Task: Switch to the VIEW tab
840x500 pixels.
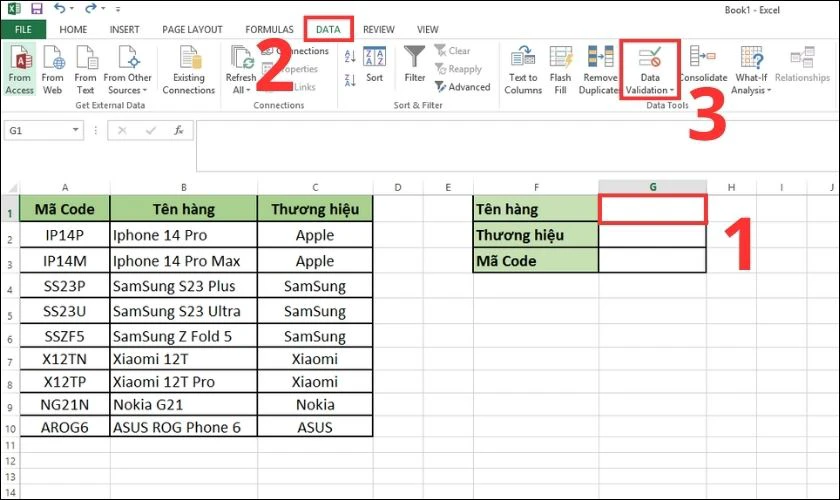Action: coord(428,29)
